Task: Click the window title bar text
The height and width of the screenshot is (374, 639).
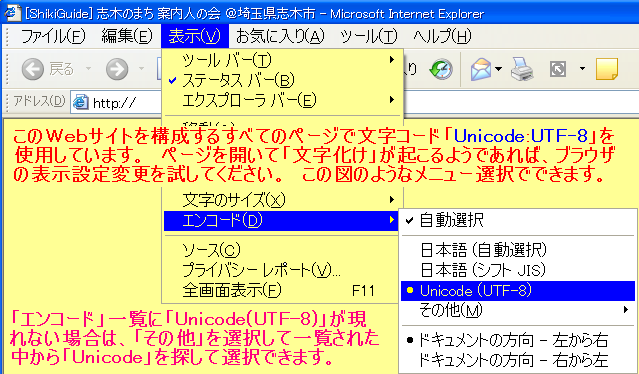Action: 254,14
